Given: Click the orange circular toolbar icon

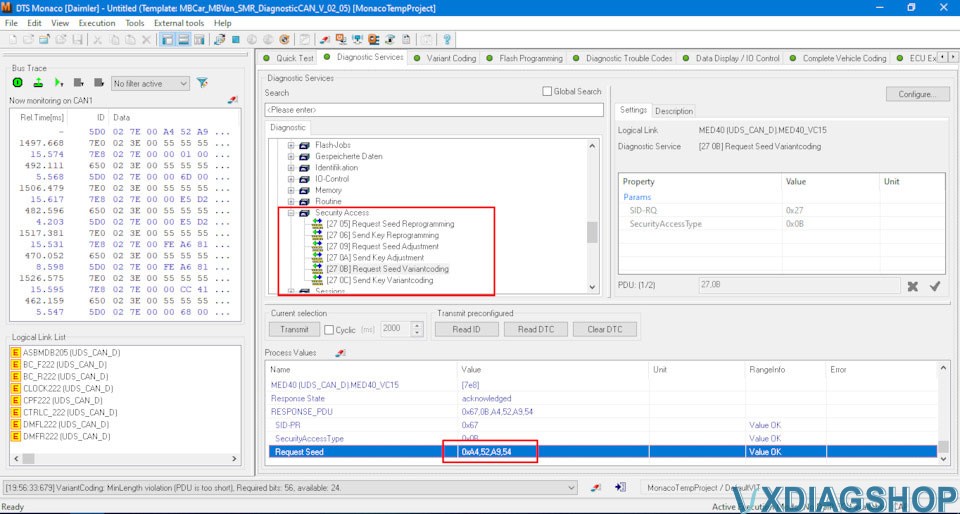Looking at the screenshot, I should coord(284,40).
